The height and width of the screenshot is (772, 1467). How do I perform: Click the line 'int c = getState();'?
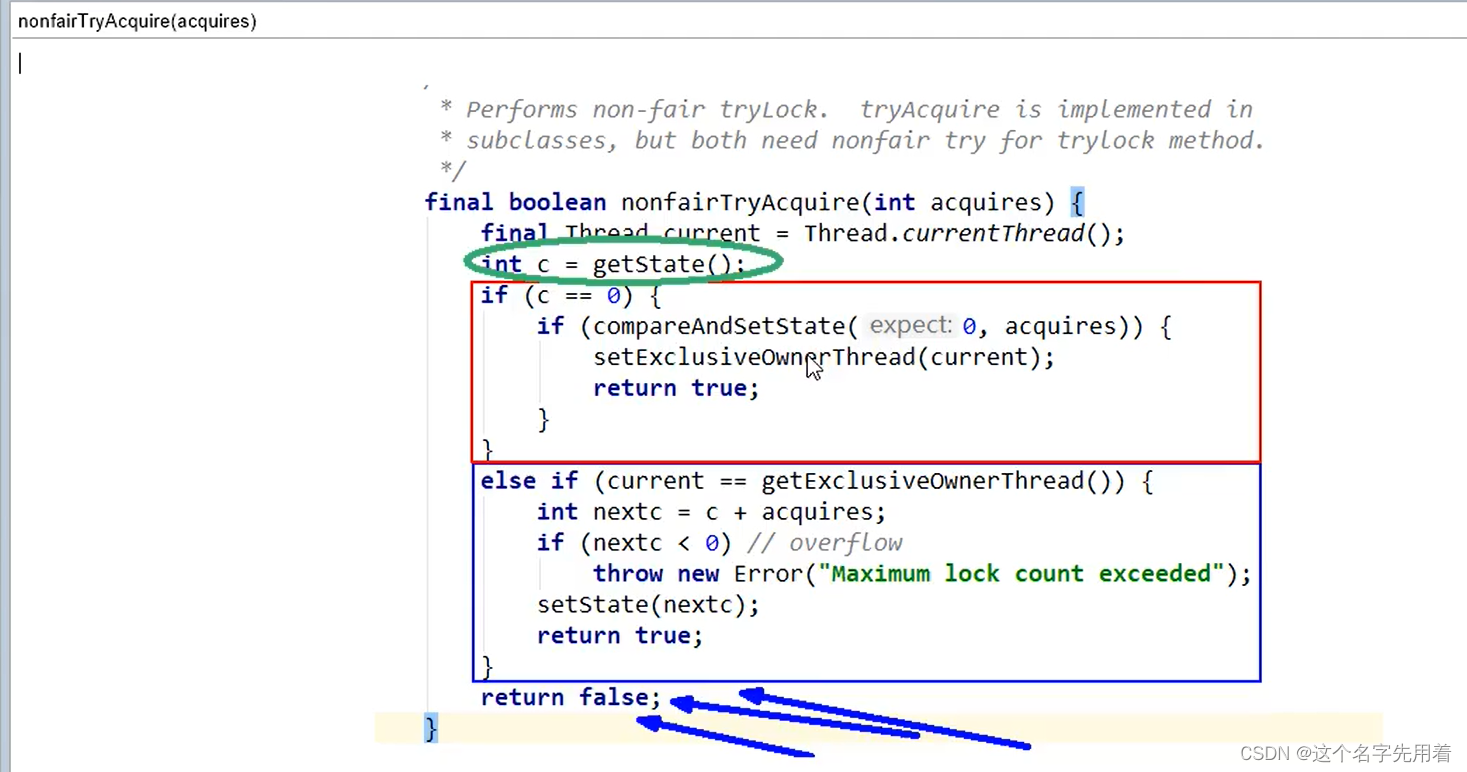point(613,265)
